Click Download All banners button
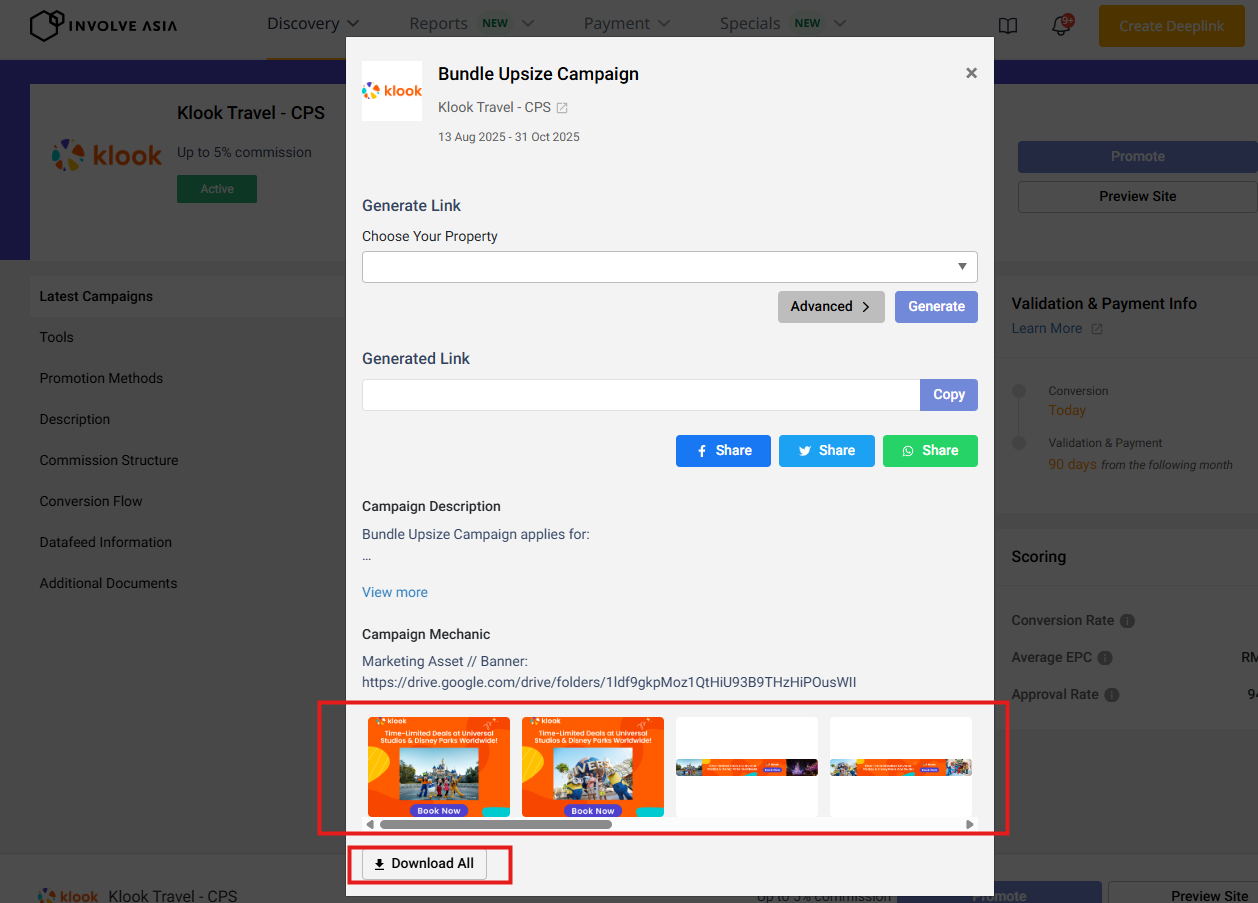The height and width of the screenshot is (903, 1258). coord(424,864)
